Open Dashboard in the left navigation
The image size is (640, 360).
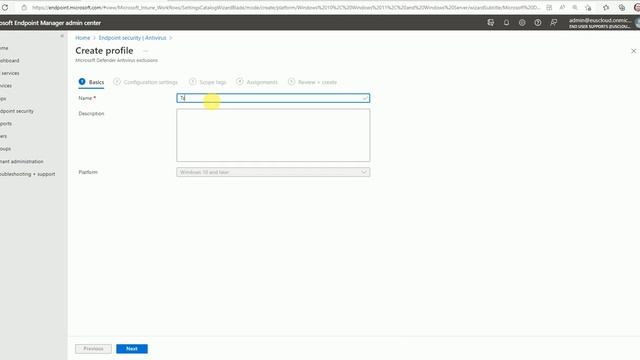pyautogui.click(x=10, y=60)
